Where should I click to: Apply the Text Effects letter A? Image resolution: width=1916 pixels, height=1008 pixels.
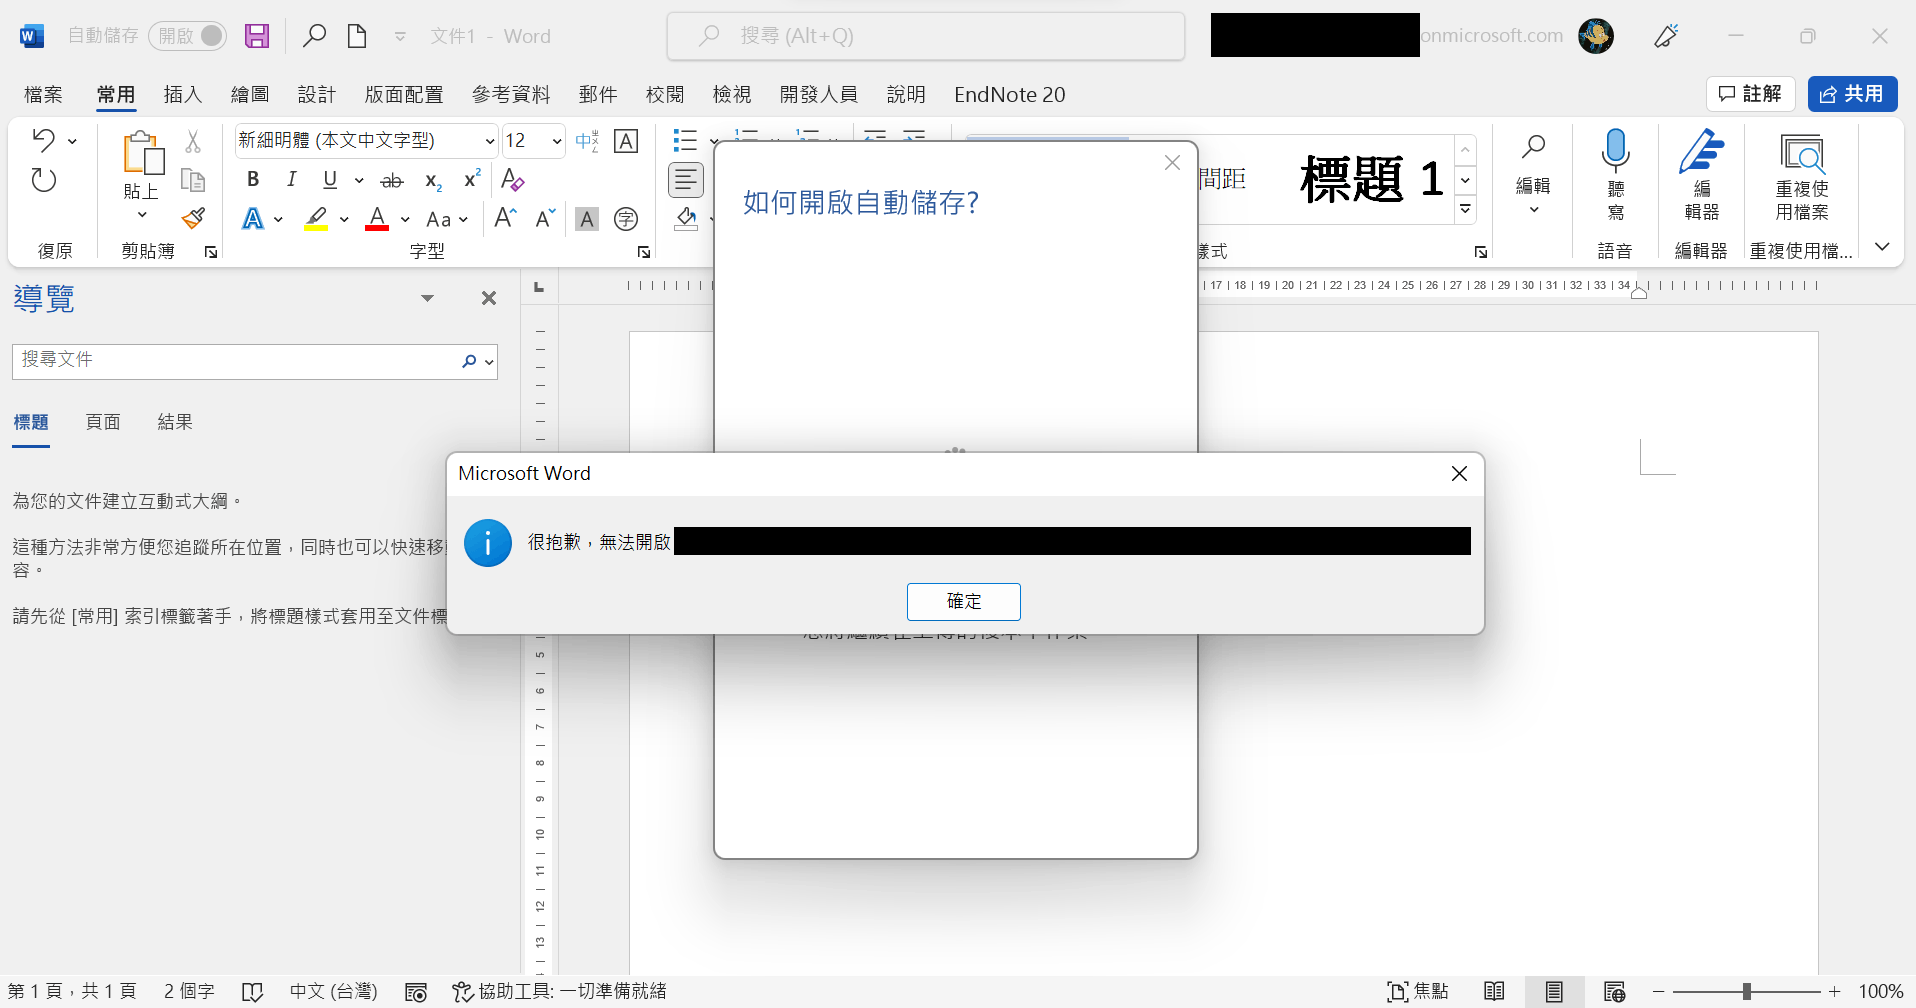[x=253, y=219]
